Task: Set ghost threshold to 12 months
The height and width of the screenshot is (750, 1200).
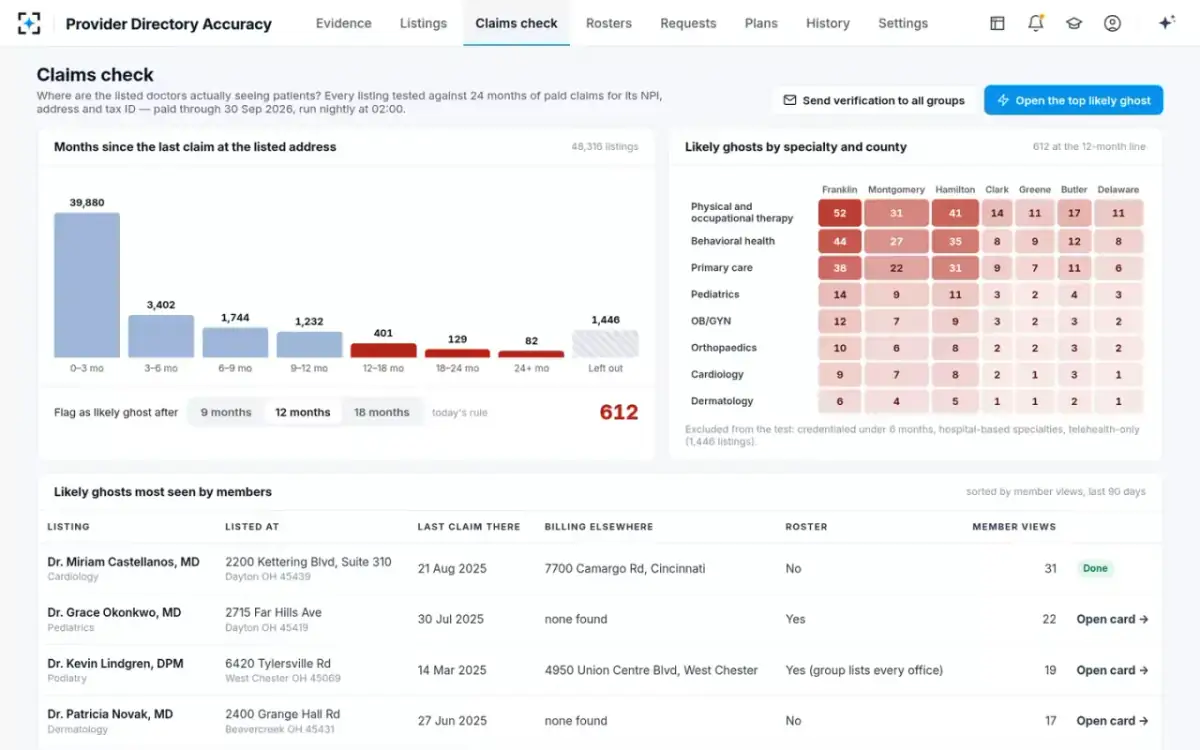Action: [303, 412]
